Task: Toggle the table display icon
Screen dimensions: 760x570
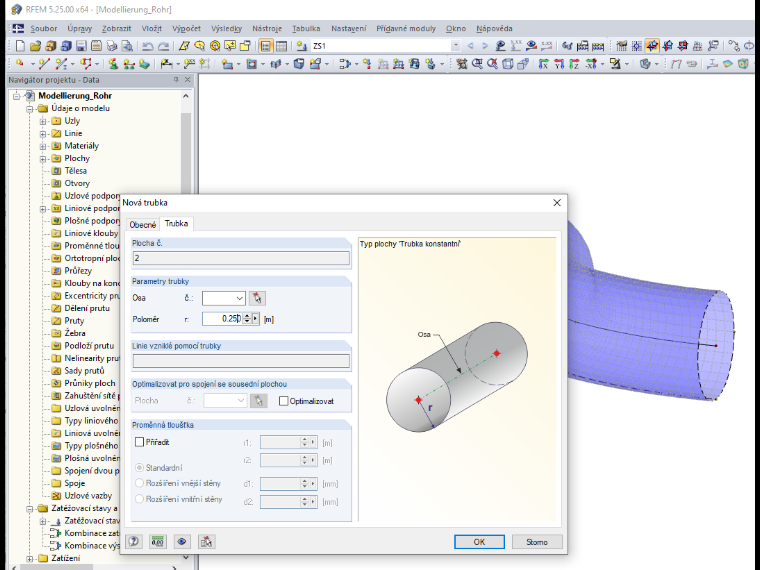Action: click(281, 46)
